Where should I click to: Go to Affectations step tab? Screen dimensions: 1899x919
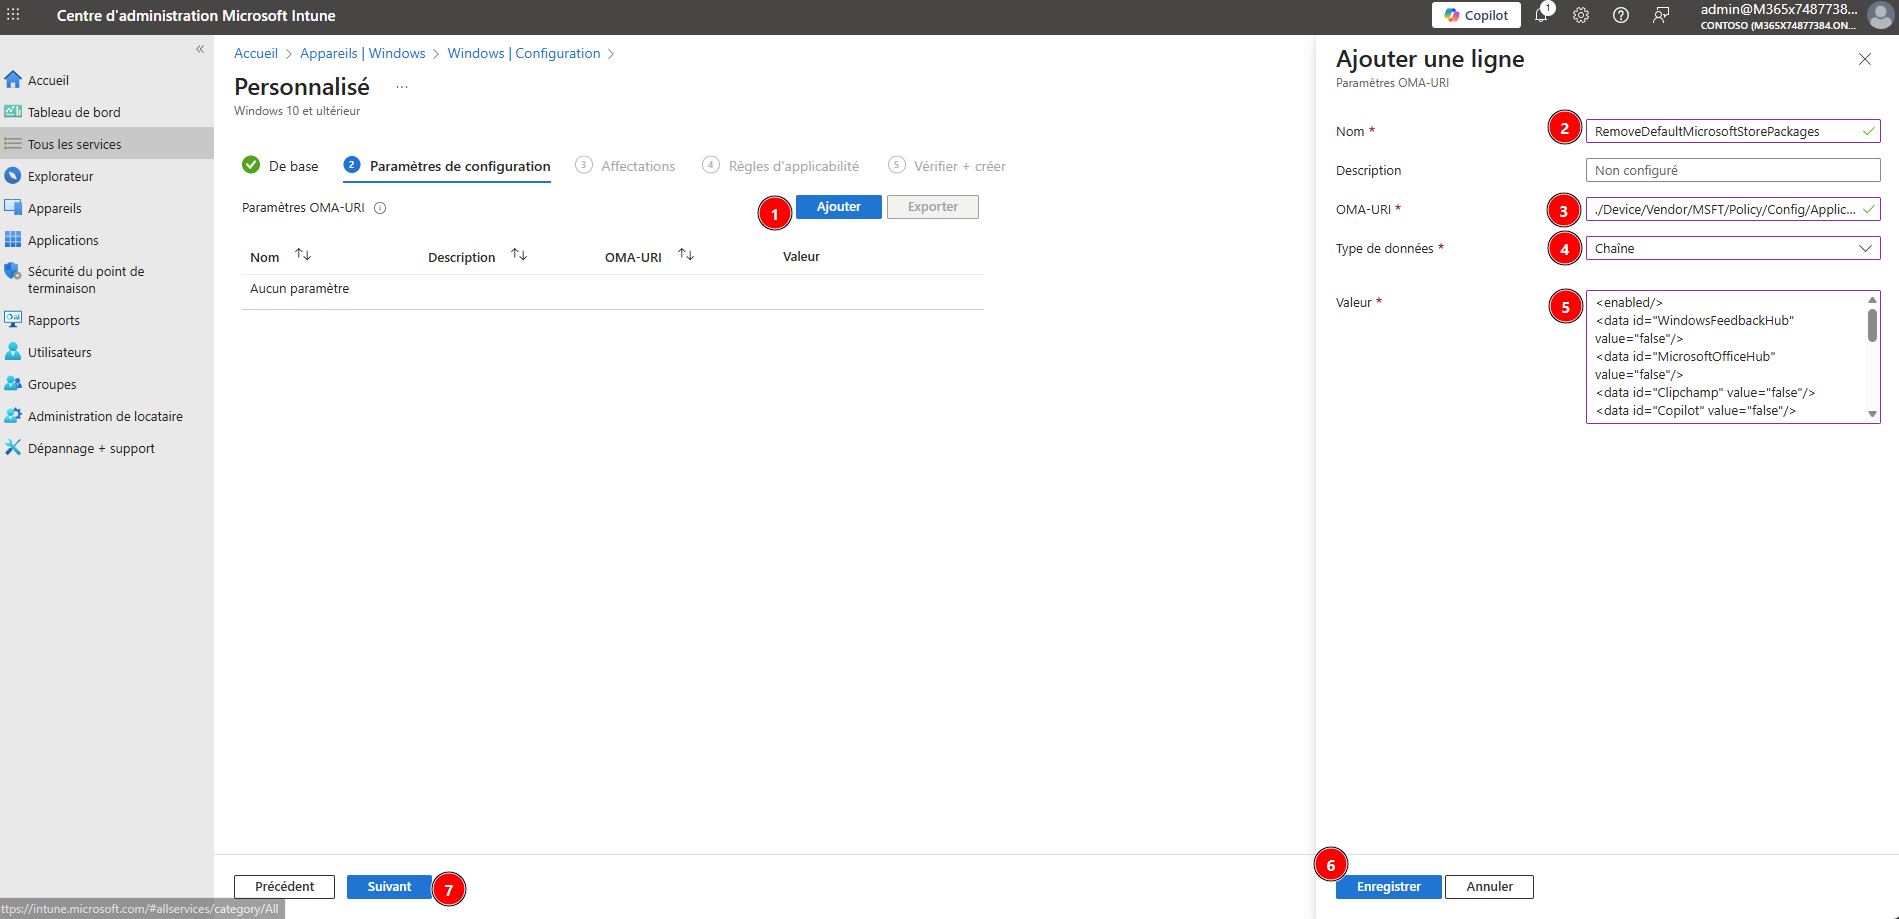coord(626,166)
